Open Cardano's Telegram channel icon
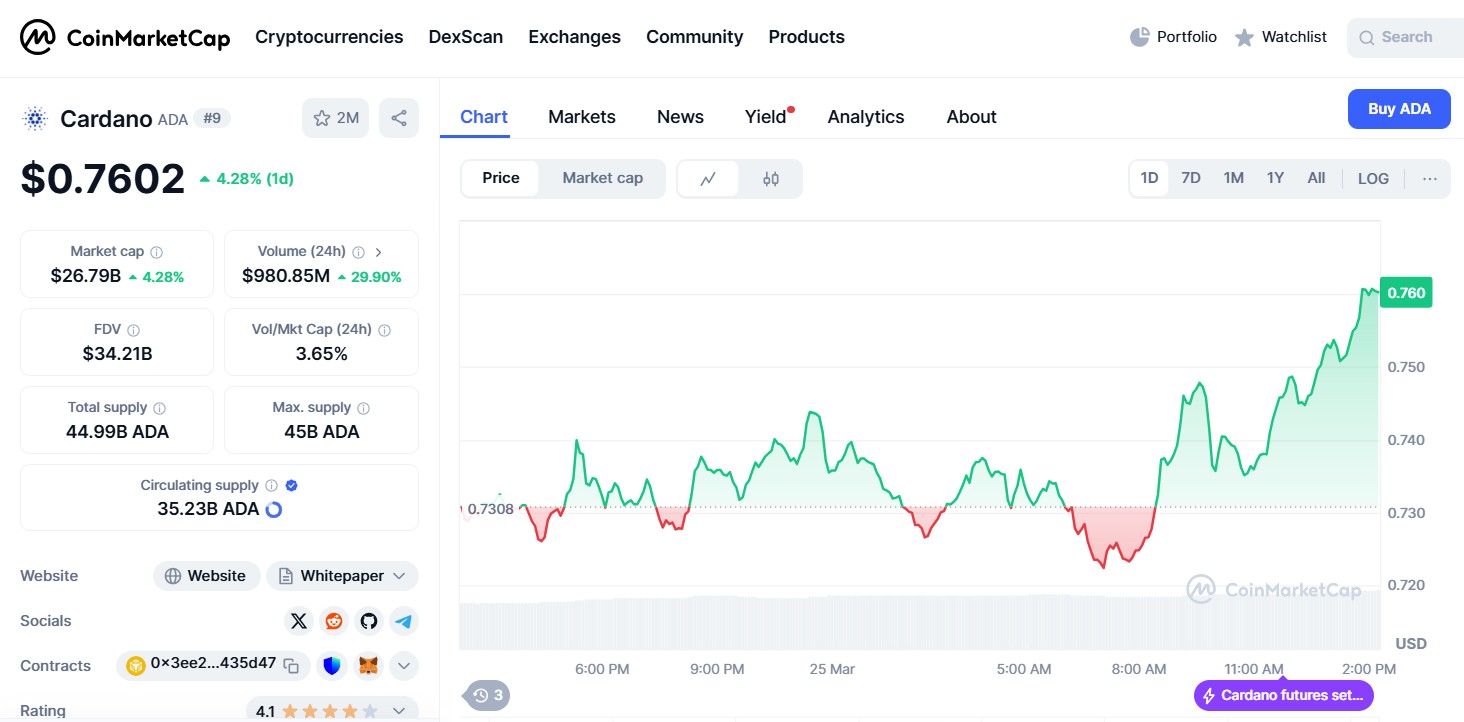This screenshot has width=1464, height=722. click(403, 621)
